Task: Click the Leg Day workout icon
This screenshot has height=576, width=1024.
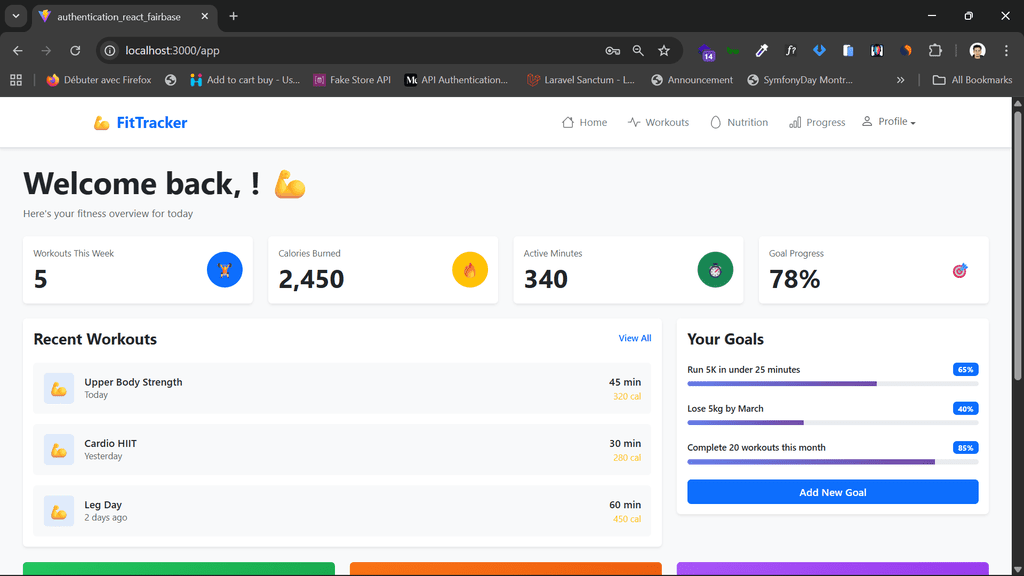Action: [59, 511]
